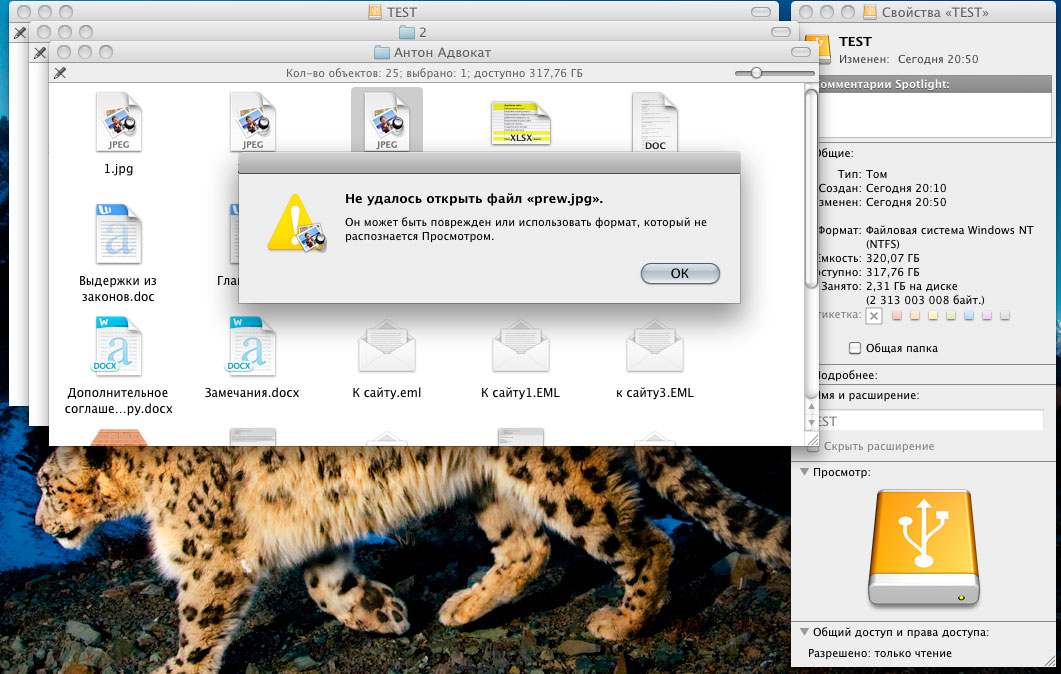Image resolution: width=1061 pixels, height=674 pixels.
Task: Select the К сайту.eml mail file
Action: click(x=386, y=348)
